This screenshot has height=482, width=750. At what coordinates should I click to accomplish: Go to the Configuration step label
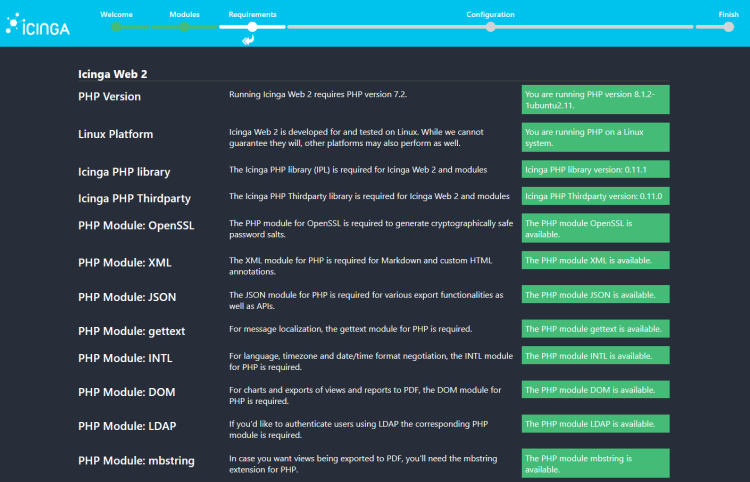coord(490,14)
